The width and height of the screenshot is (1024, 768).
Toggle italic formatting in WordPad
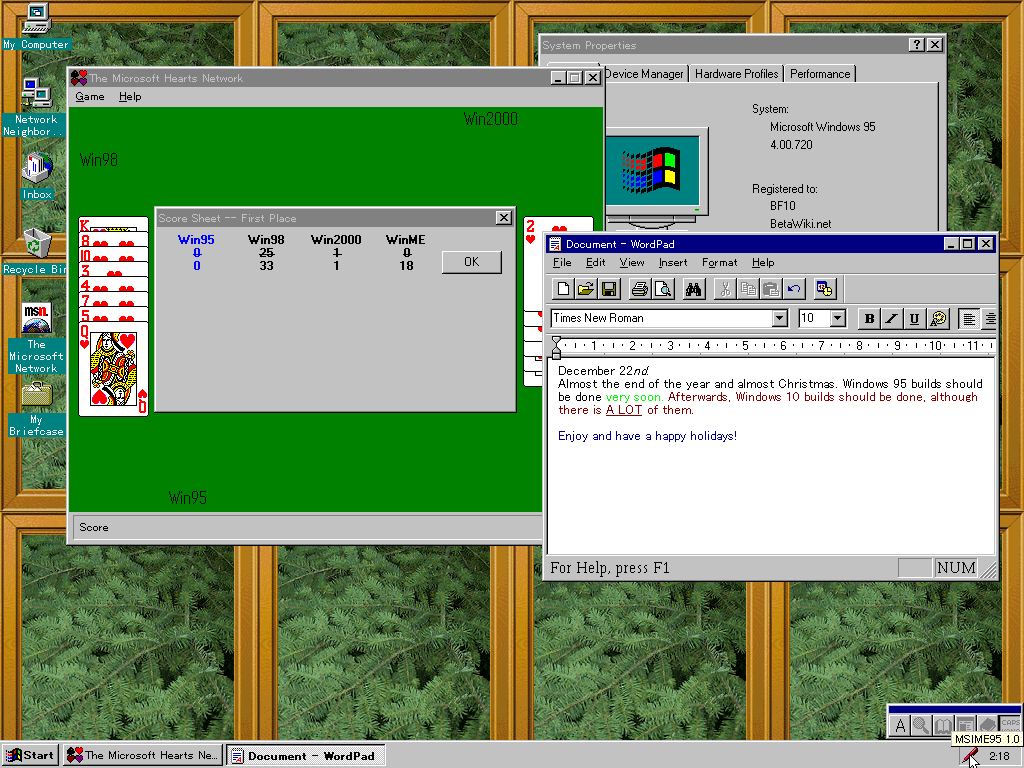891,319
